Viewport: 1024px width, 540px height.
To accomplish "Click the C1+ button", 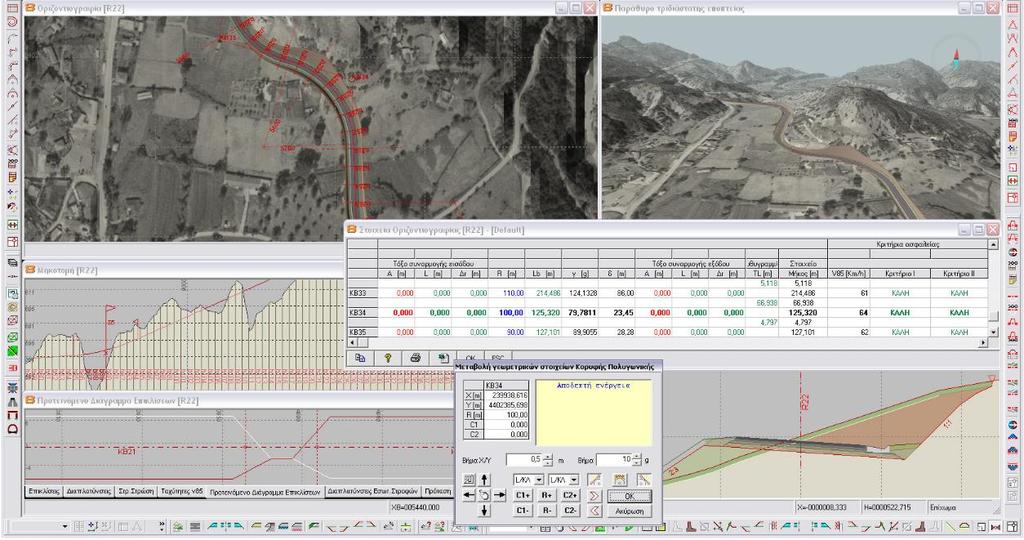I will tap(523, 495).
